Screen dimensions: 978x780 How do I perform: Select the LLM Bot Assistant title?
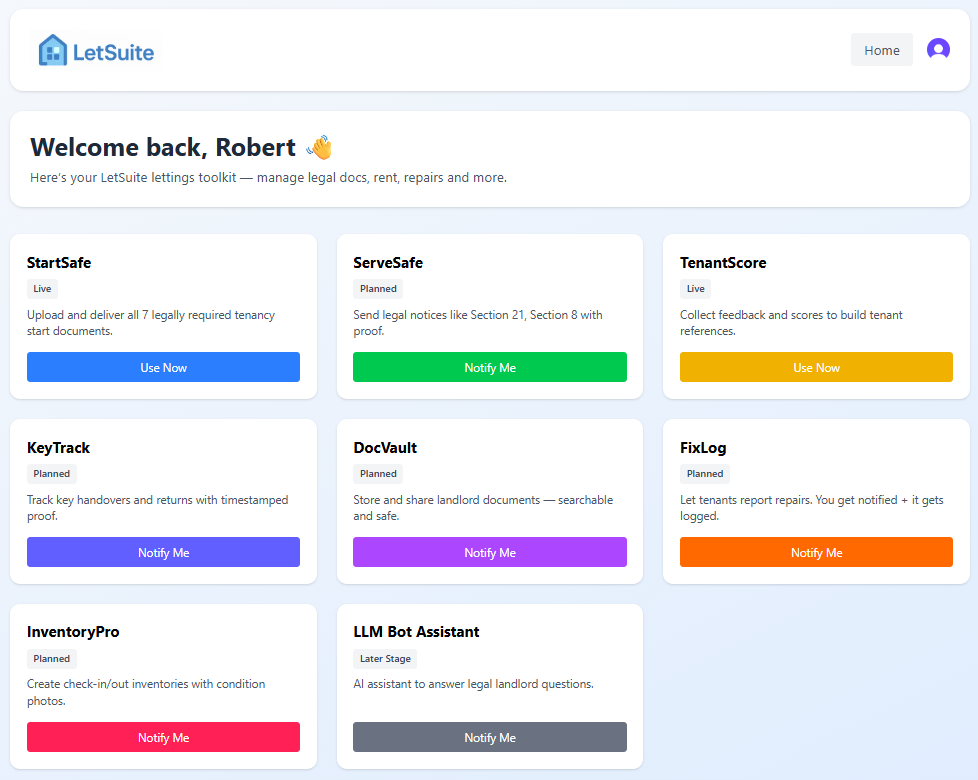416,632
